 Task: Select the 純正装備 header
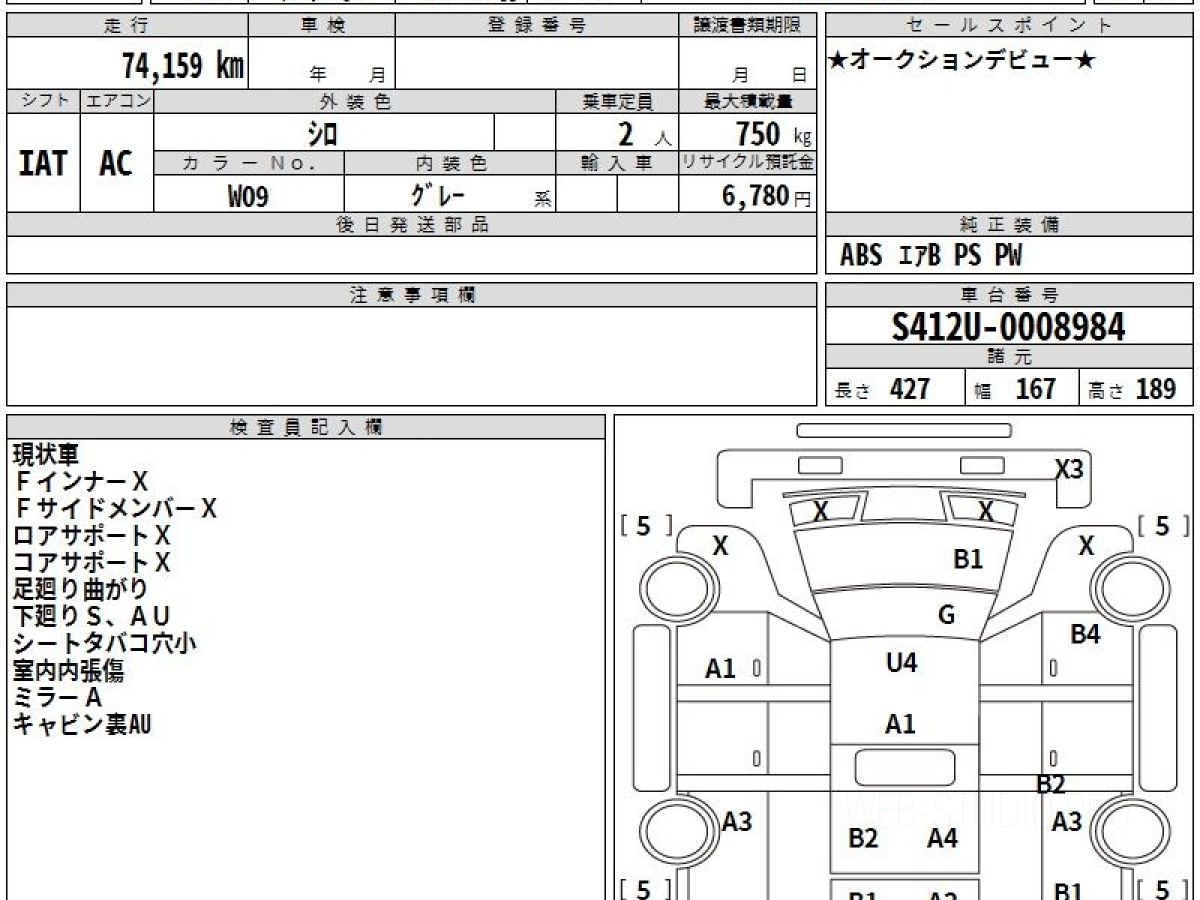point(1009,225)
